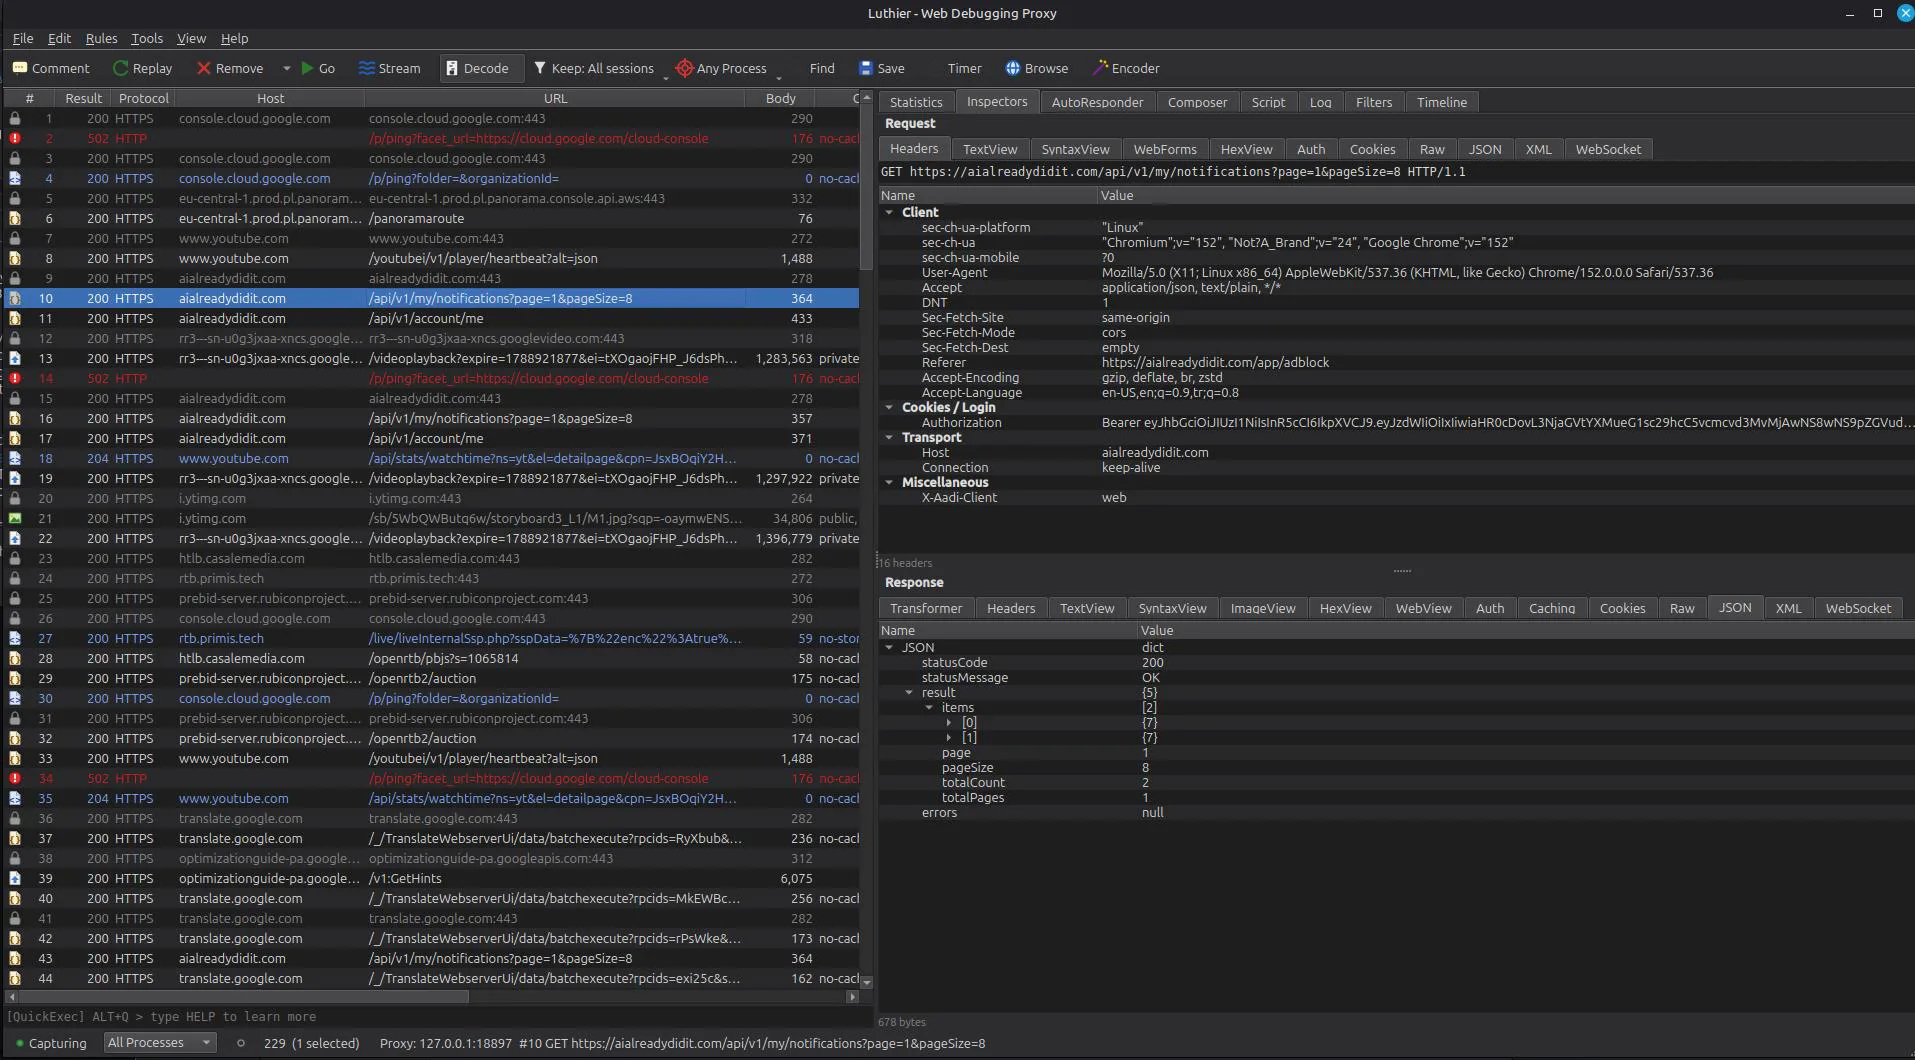This screenshot has width=1915, height=1060.
Task: Click the red error icon of session 2
Action: pyautogui.click(x=15, y=138)
